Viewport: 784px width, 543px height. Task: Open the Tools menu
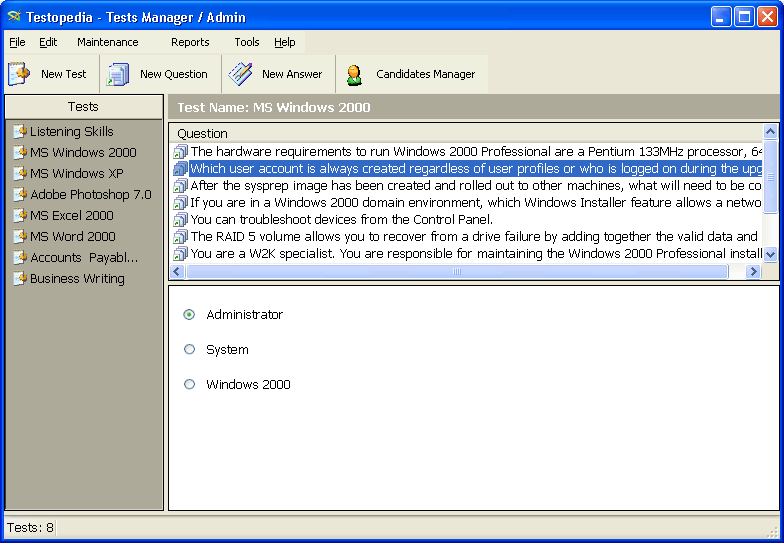(x=246, y=42)
